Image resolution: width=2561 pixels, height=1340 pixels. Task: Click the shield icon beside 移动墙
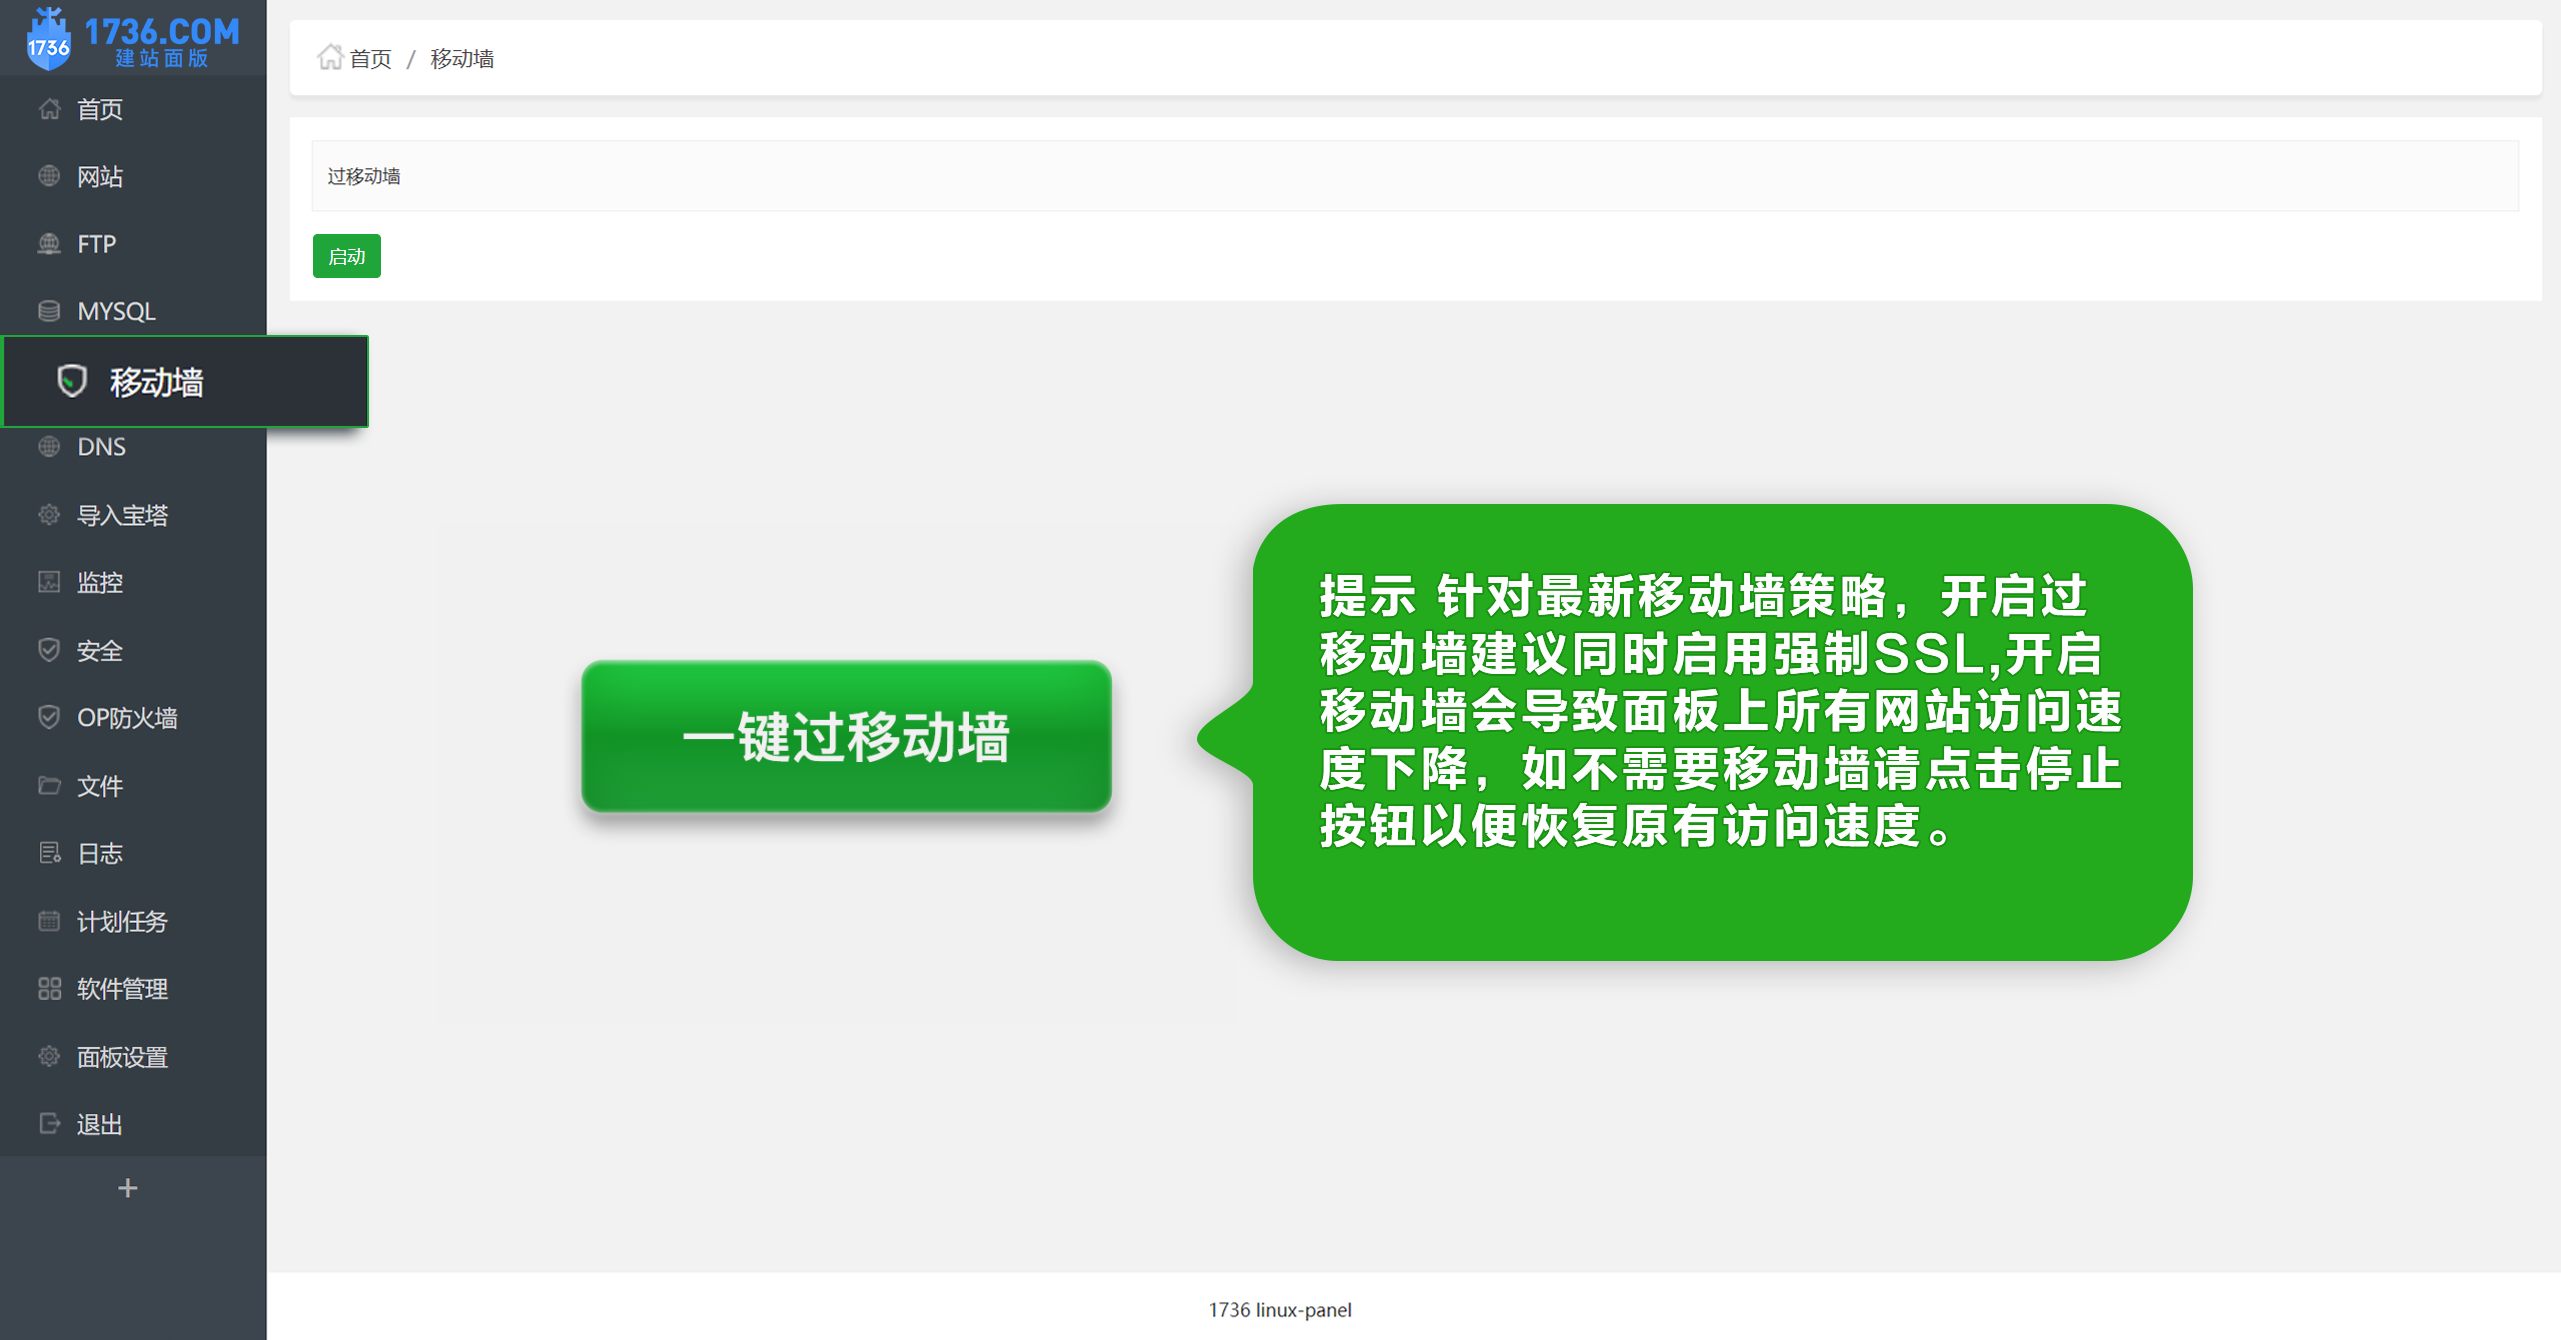tap(72, 381)
